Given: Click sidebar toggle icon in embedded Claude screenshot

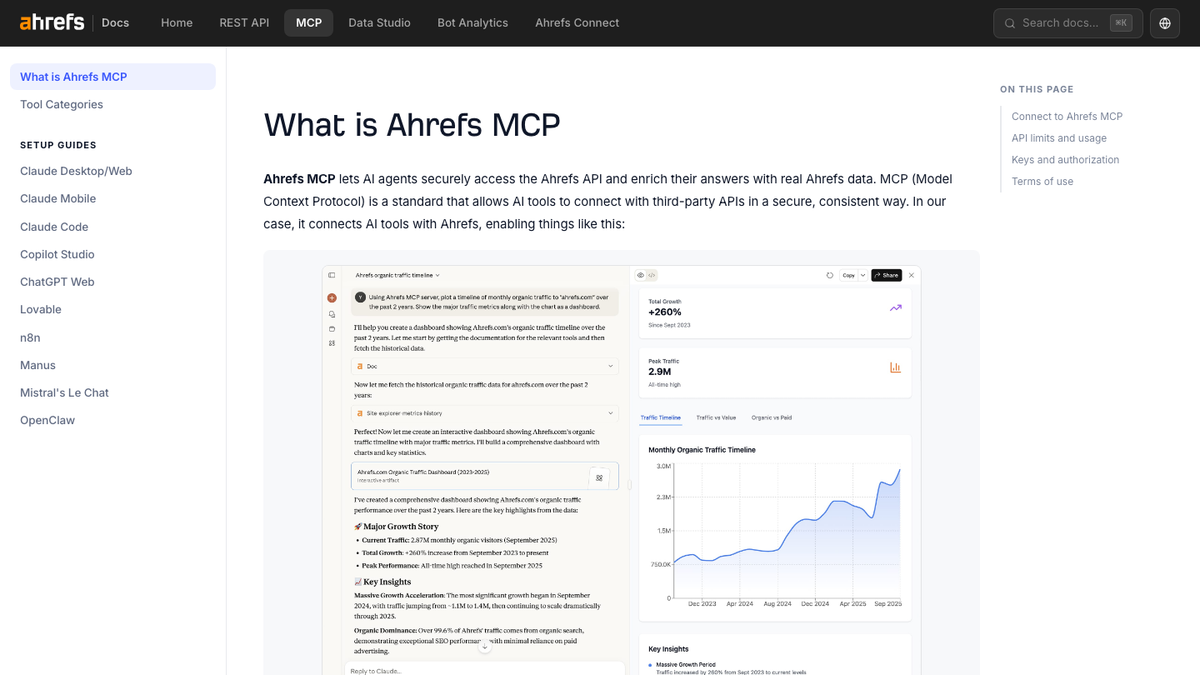Looking at the screenshot, I should (x=332, y=275).
